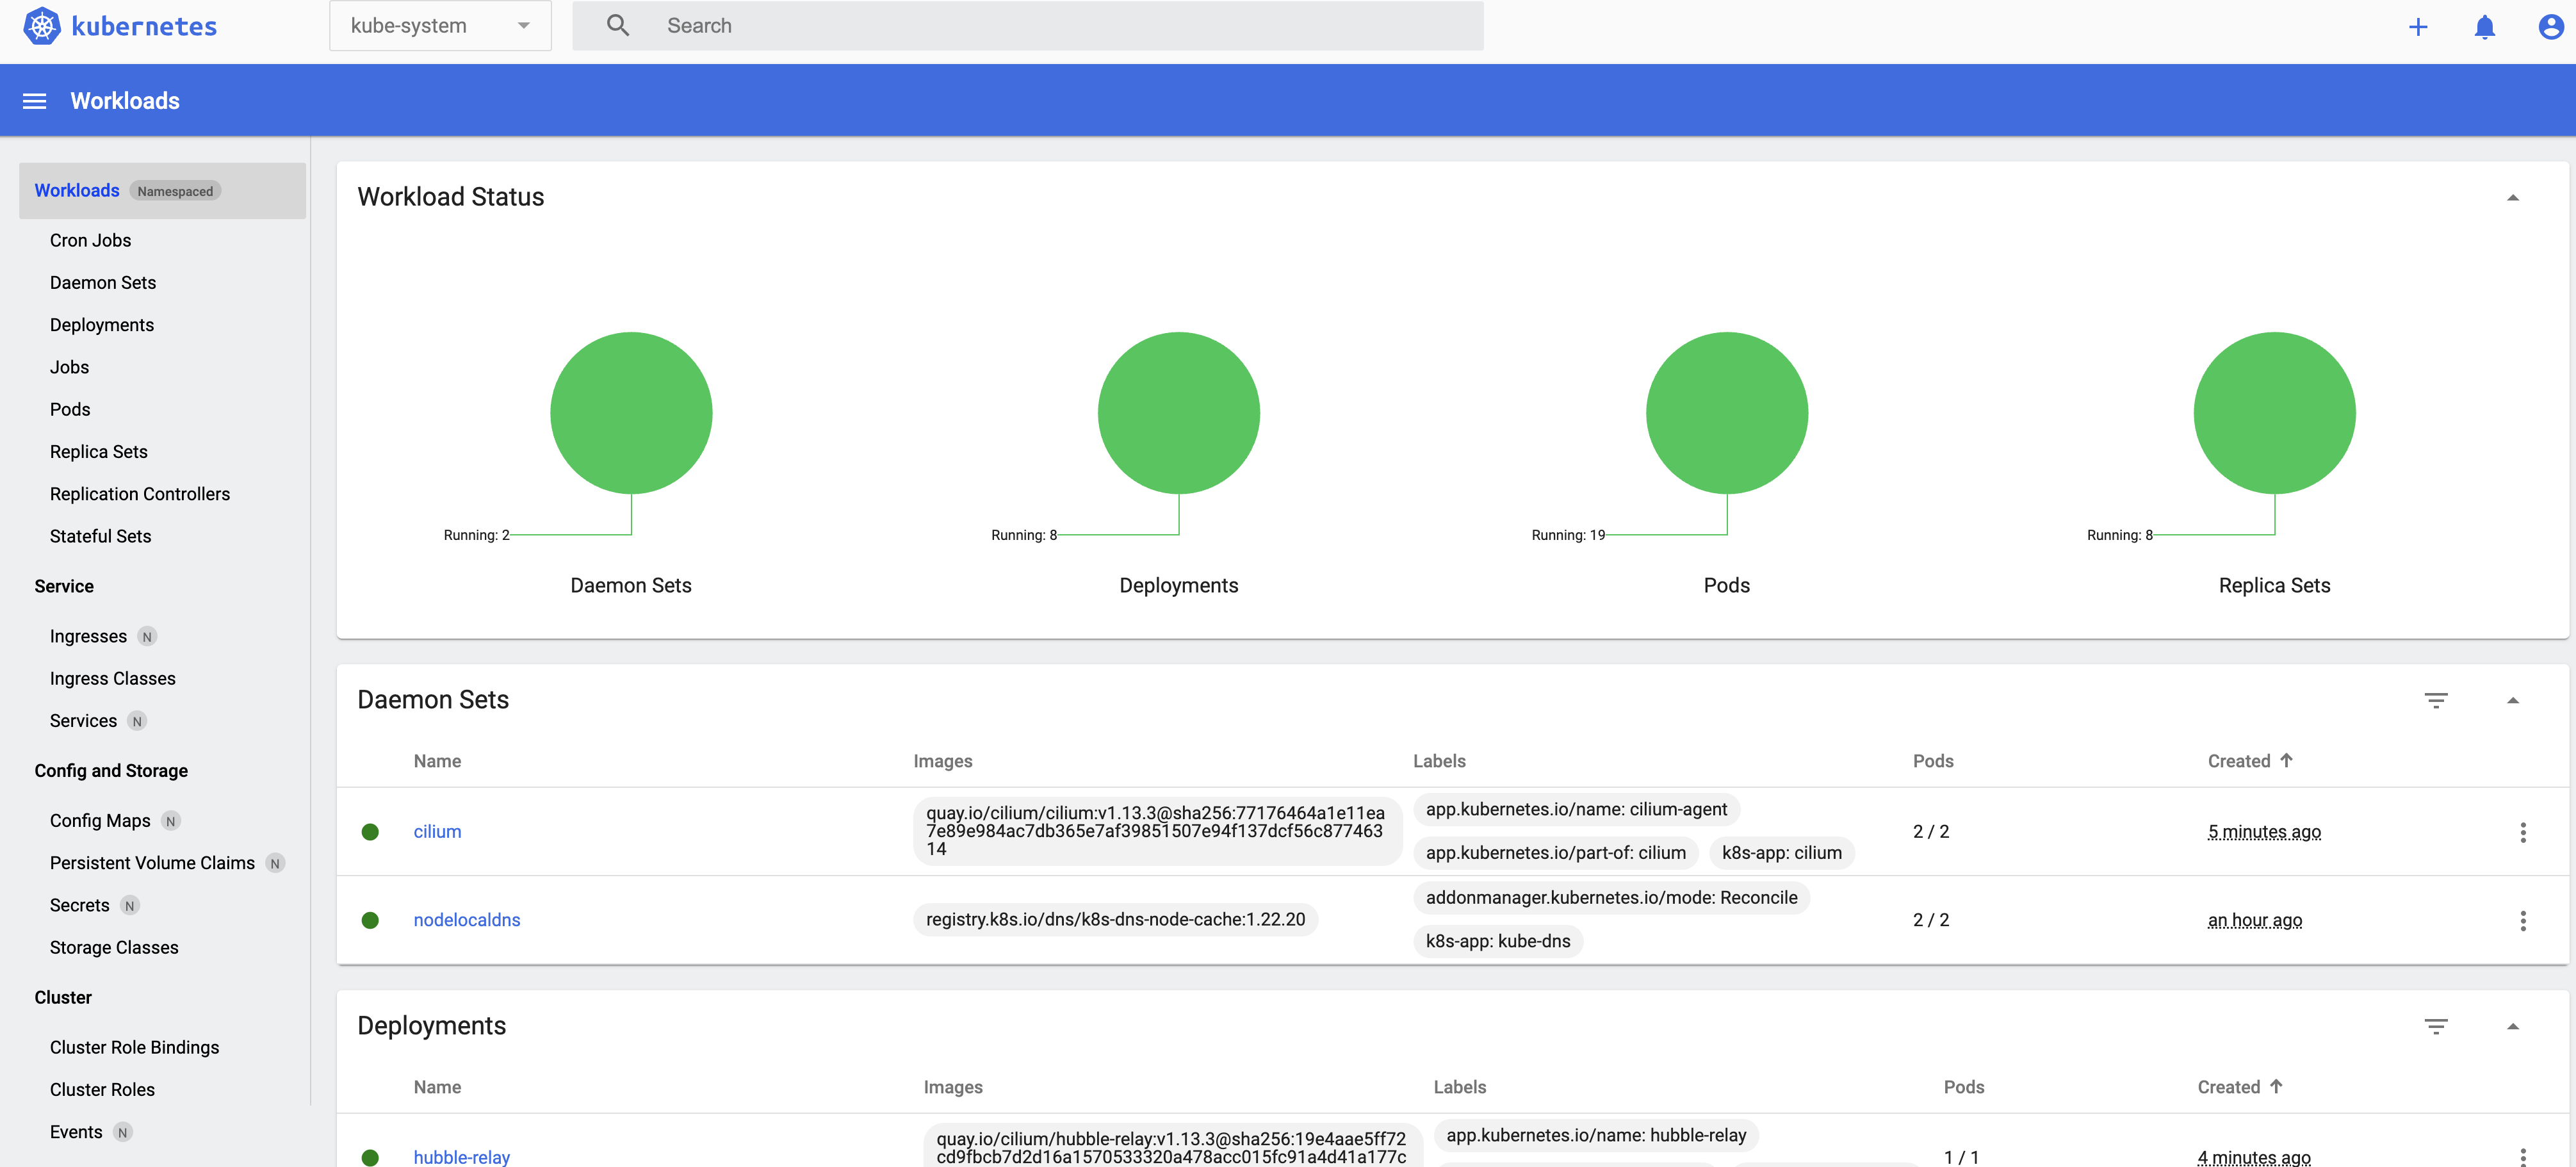
Task: Open Stateful Sets page
Action: pyautogui.click(x=100, y=536)
